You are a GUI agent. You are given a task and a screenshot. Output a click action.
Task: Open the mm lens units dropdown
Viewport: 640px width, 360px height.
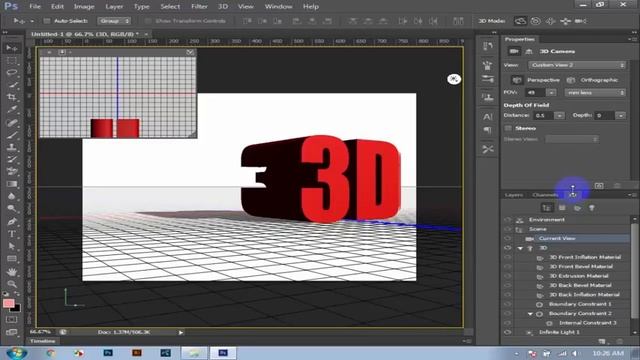[595, 93]
